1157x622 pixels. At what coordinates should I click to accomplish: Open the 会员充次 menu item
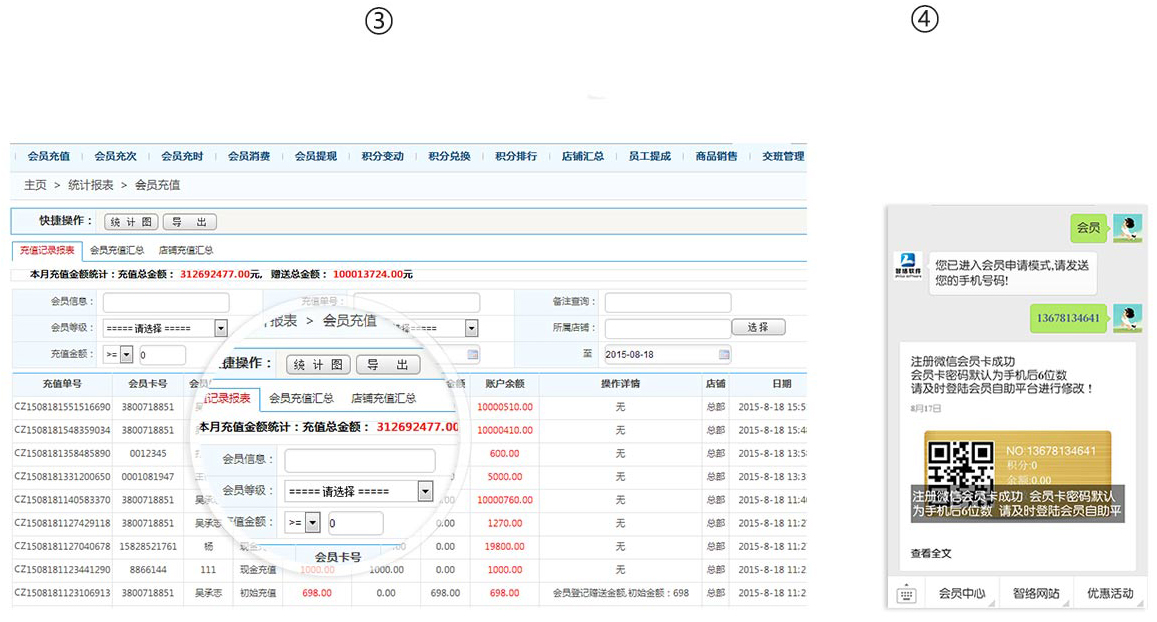115,156
